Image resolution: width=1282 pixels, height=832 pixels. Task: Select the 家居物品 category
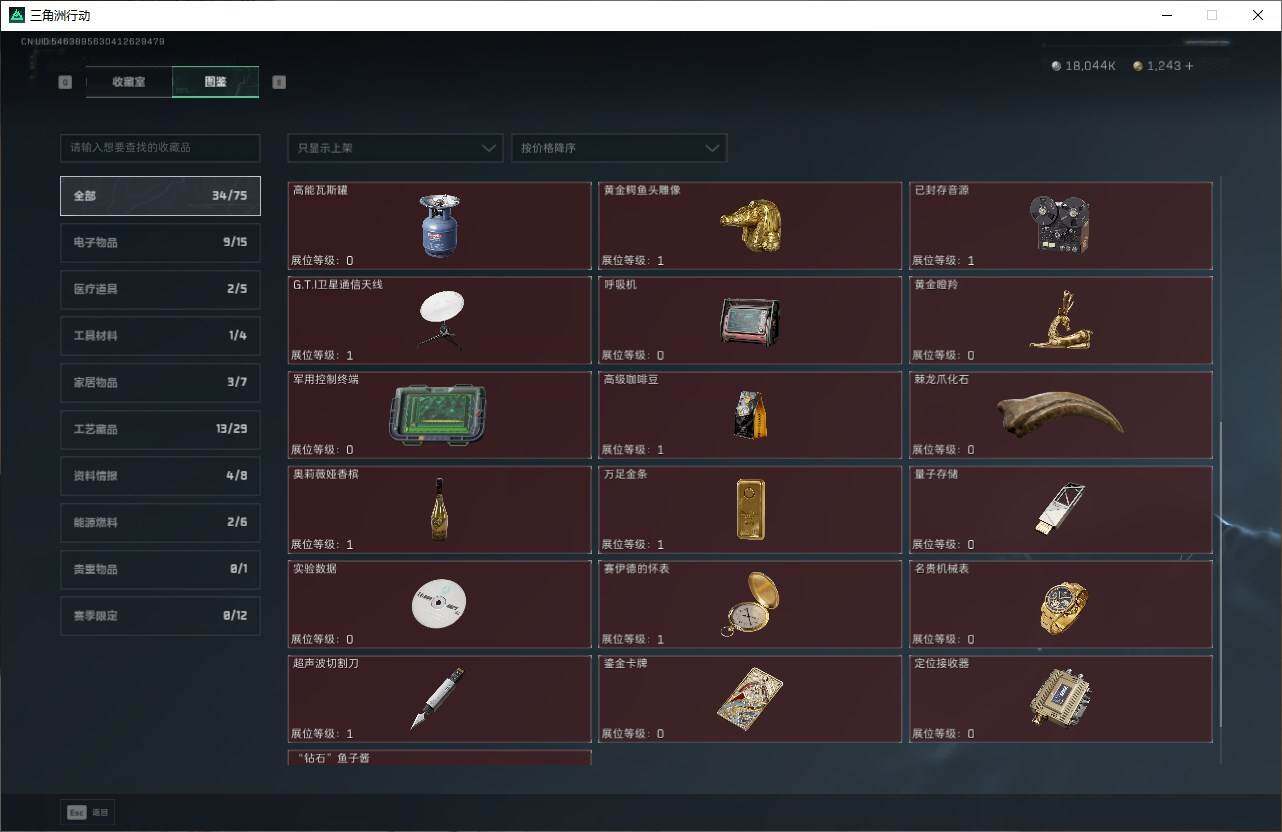point(160,382)
